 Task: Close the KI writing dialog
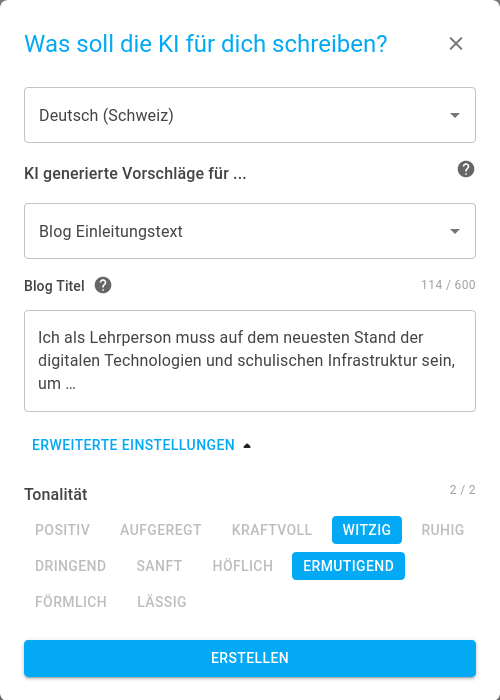pyautogui.click(x=456, y=44)
